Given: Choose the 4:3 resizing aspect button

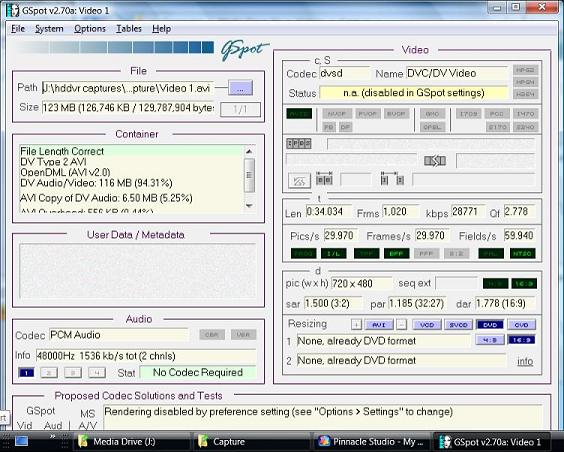Looking at the screenshot, I should tap(490, 340).
